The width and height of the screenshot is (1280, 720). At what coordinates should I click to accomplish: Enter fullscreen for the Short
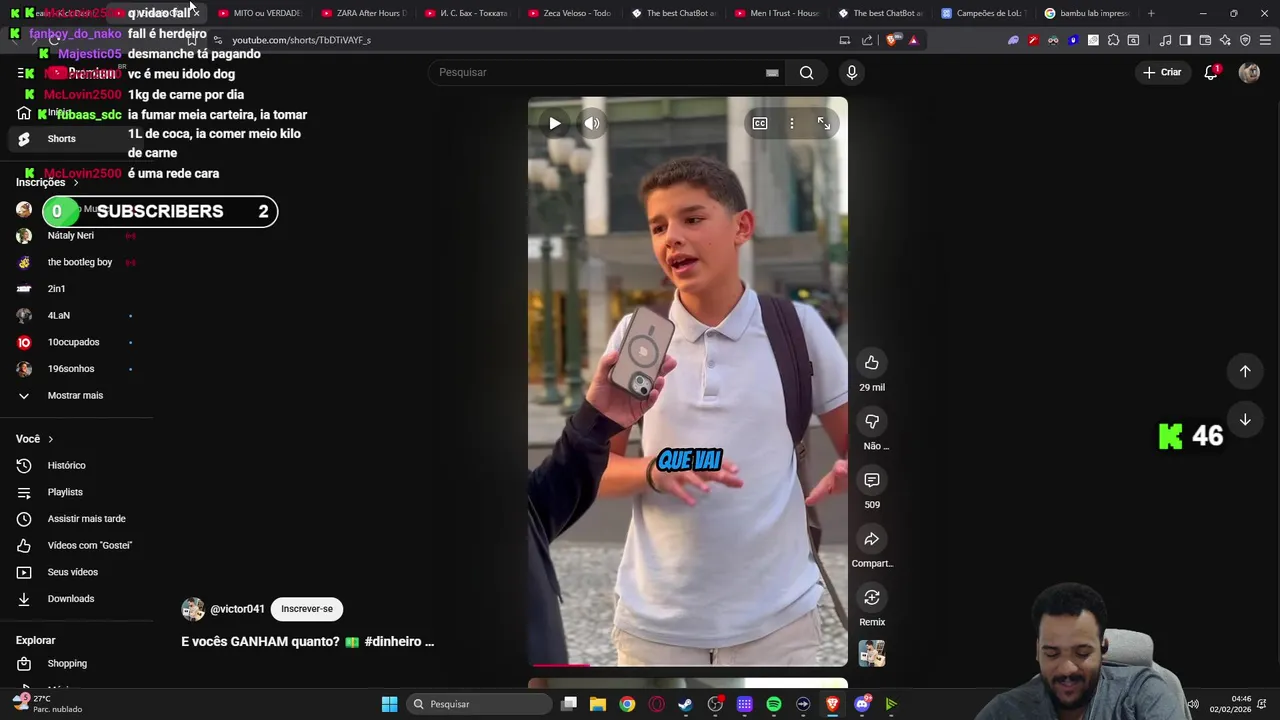point(823,123)
